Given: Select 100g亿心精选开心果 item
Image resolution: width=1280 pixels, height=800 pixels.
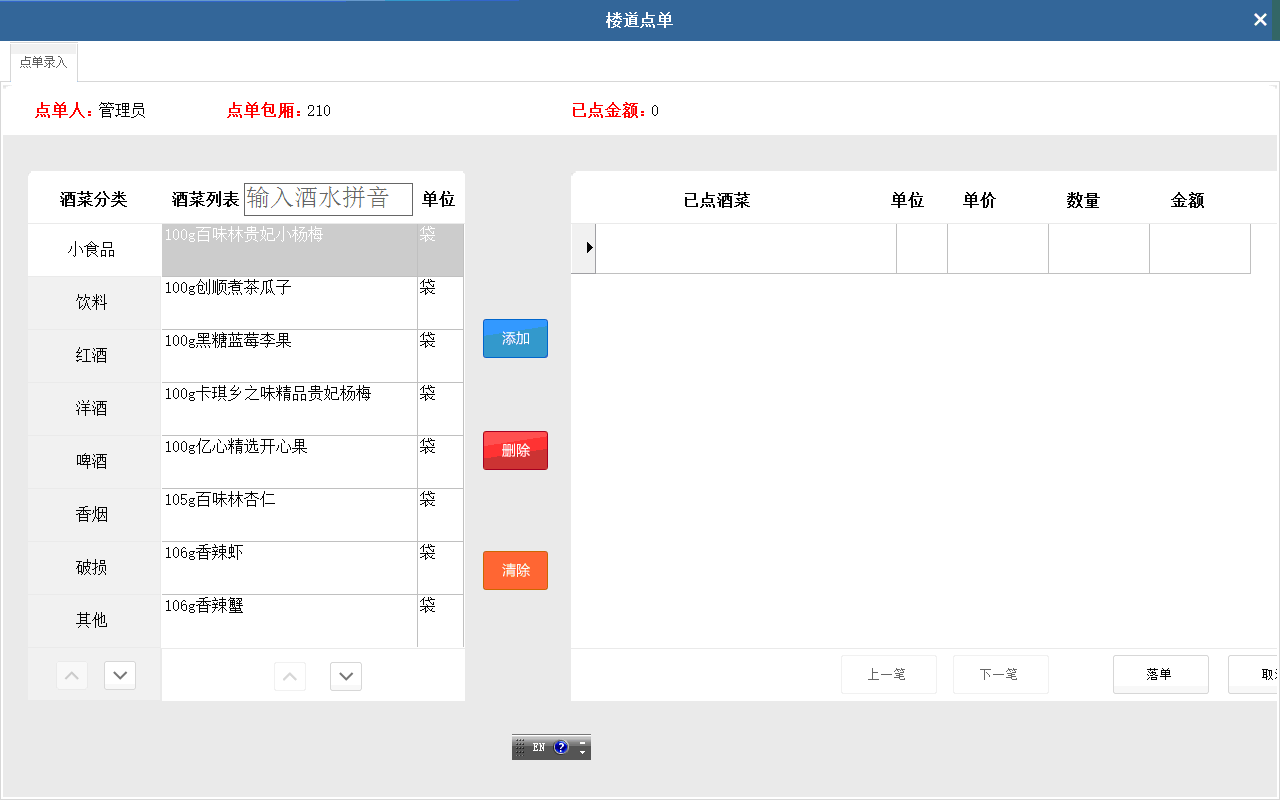Looking at the screenshot, I should tap(289, 462).
